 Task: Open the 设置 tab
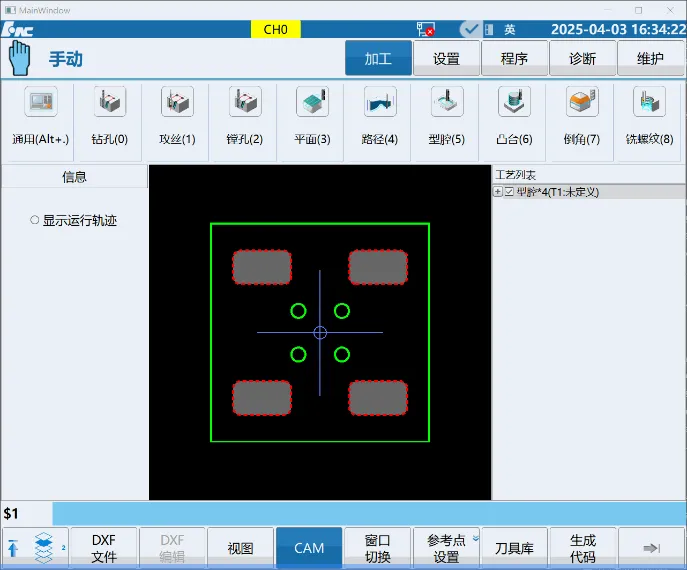[x=446, y=58]
